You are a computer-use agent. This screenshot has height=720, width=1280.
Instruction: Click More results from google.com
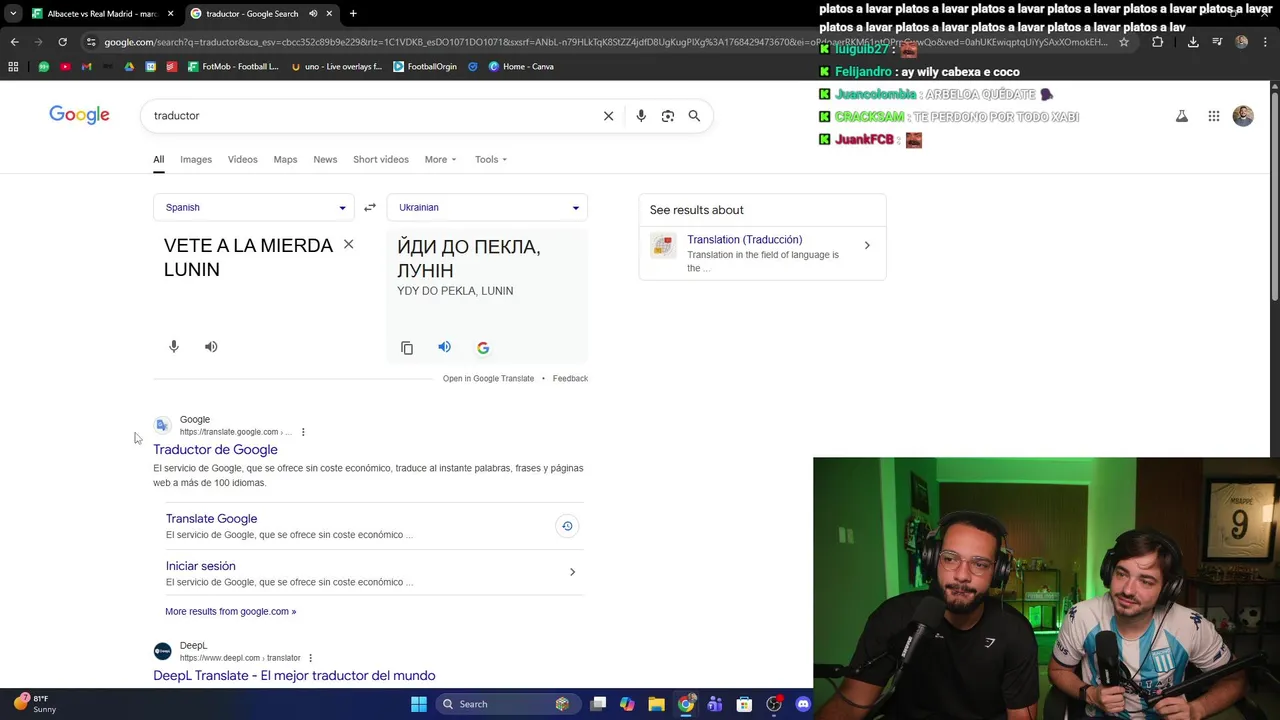coord(230,611)
